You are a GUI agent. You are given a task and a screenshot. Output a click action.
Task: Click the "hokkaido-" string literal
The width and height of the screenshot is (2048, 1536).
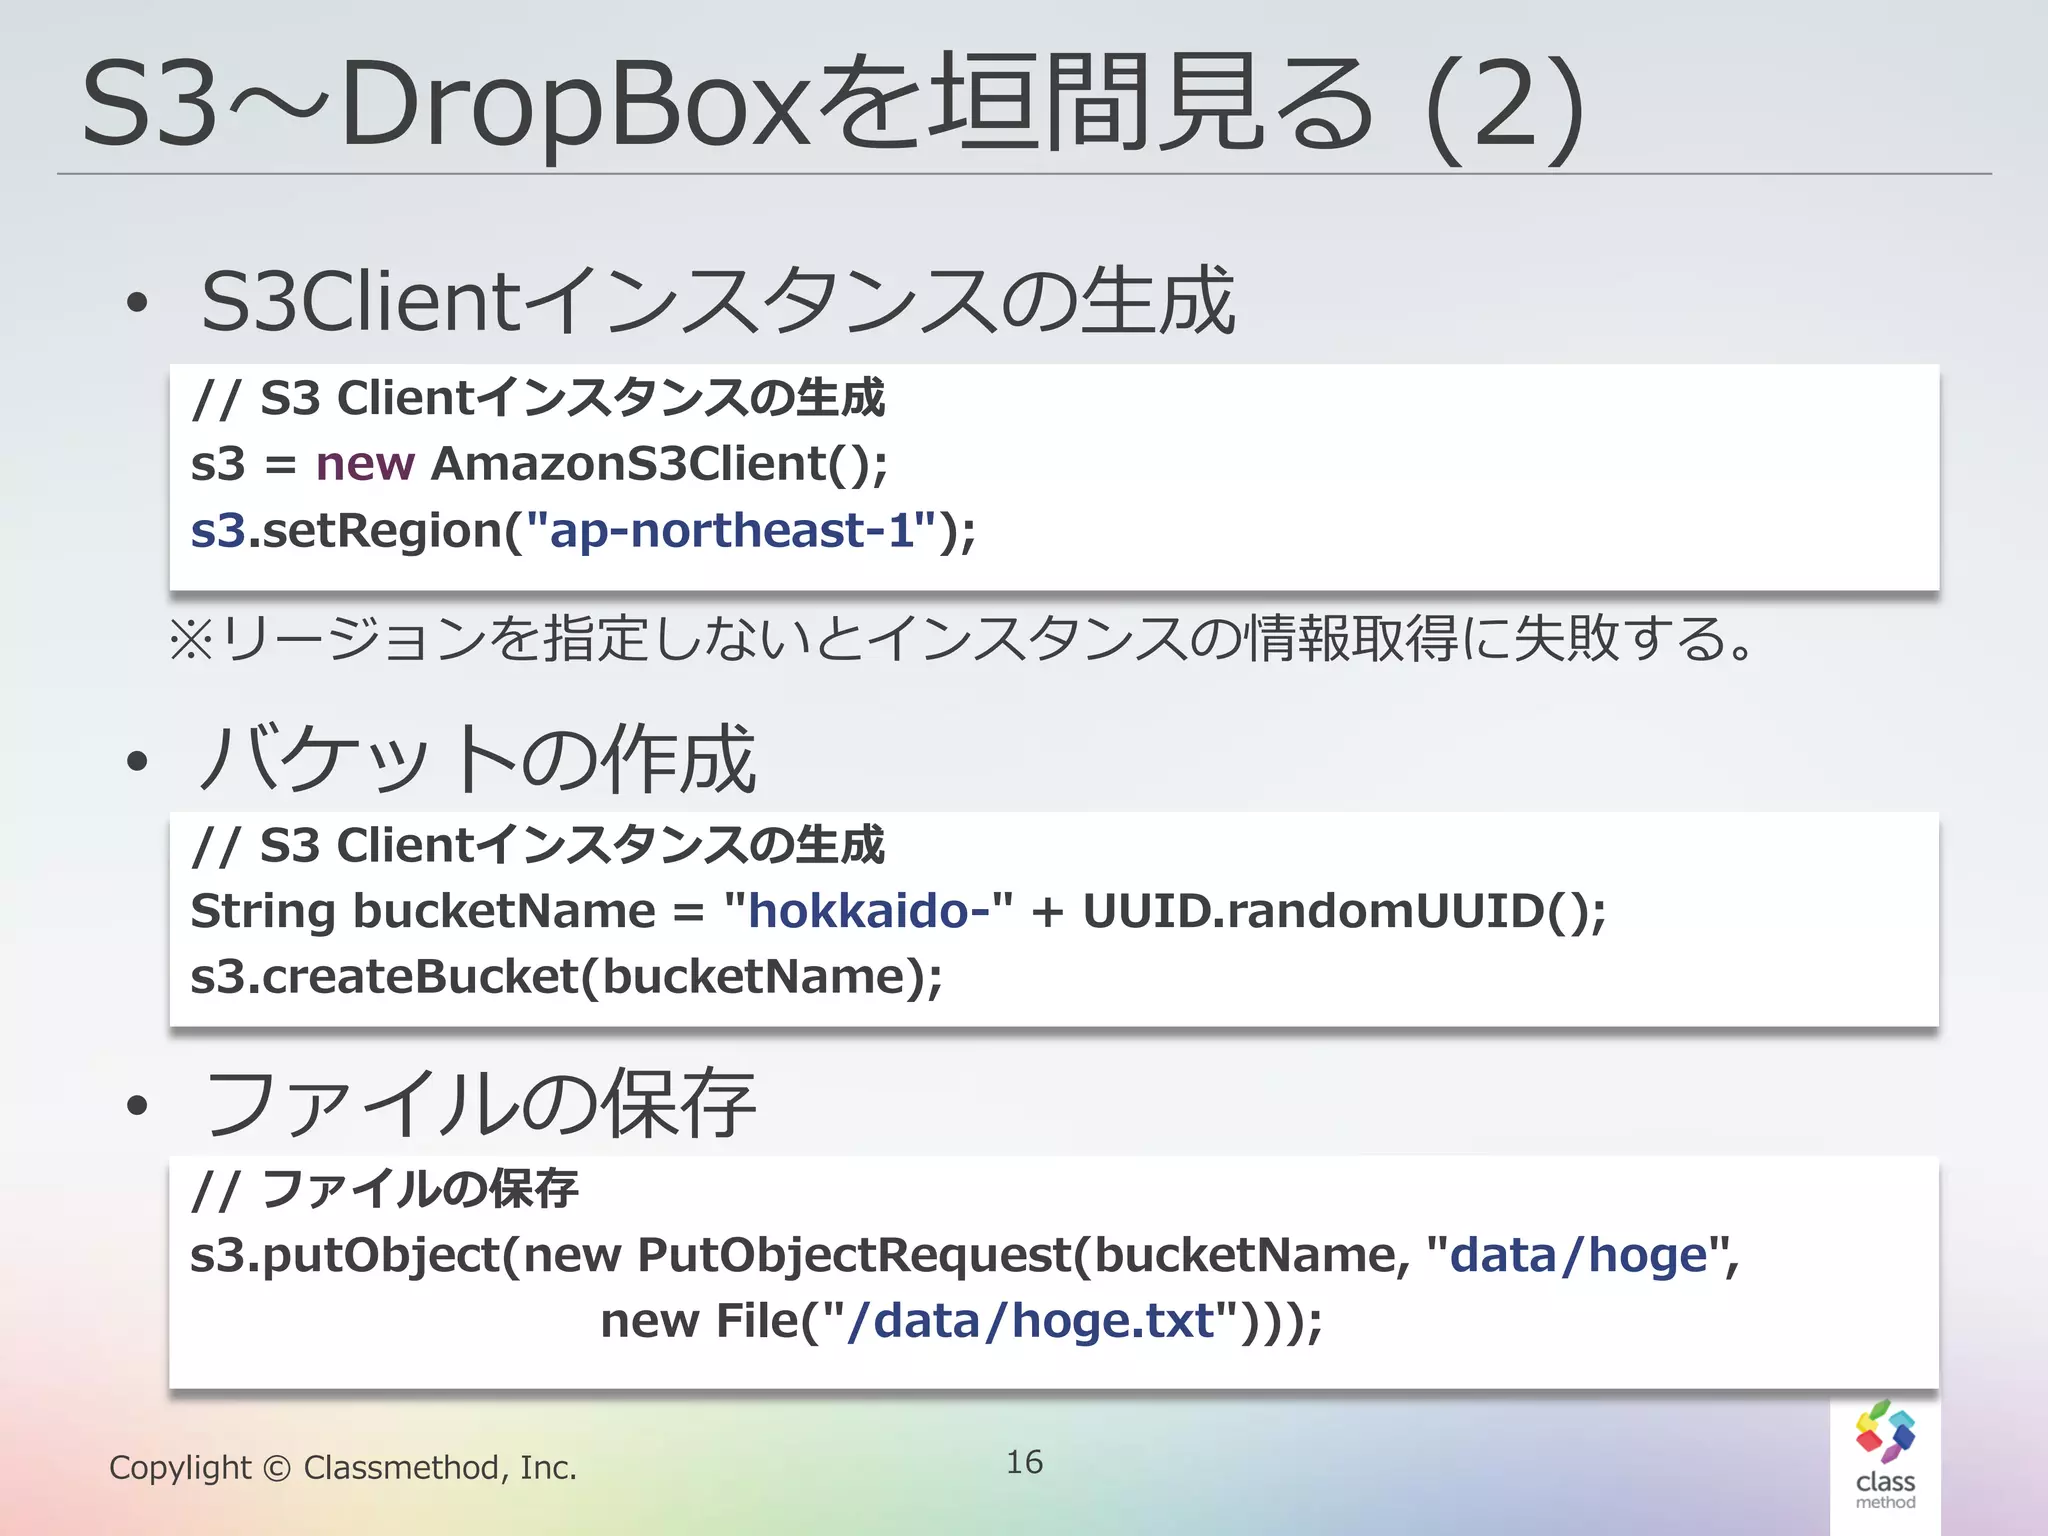click(868, 911)
